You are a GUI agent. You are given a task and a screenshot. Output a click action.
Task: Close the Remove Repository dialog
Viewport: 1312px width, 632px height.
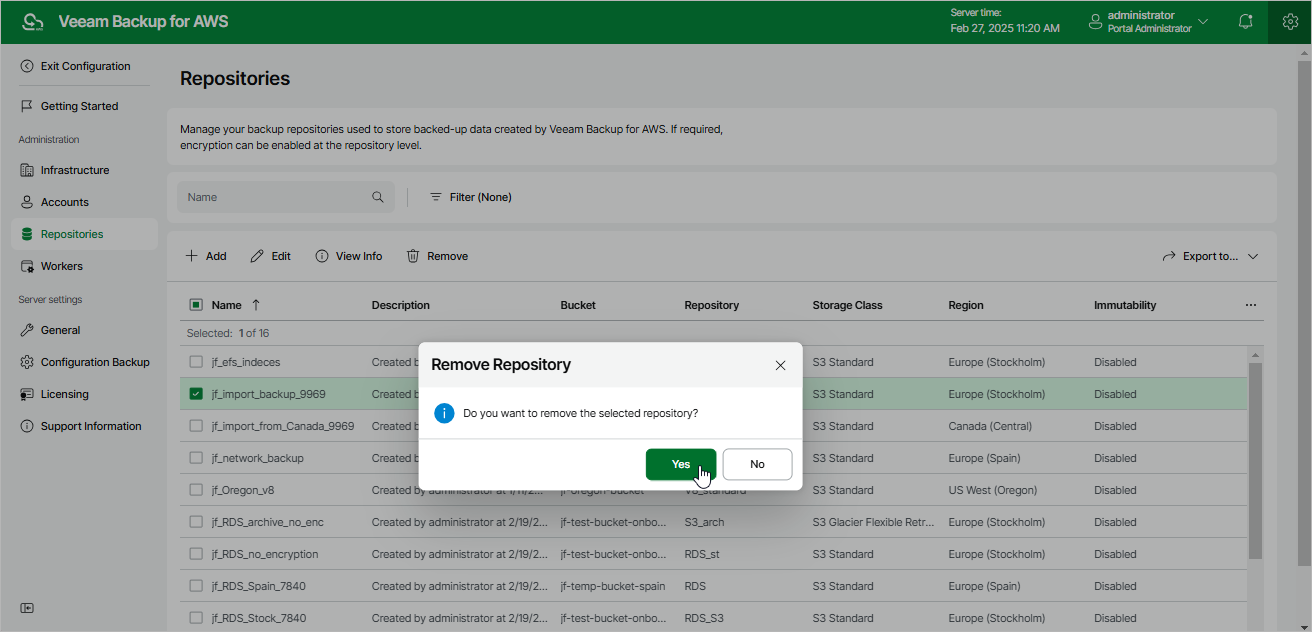click(x=780, y=365)
